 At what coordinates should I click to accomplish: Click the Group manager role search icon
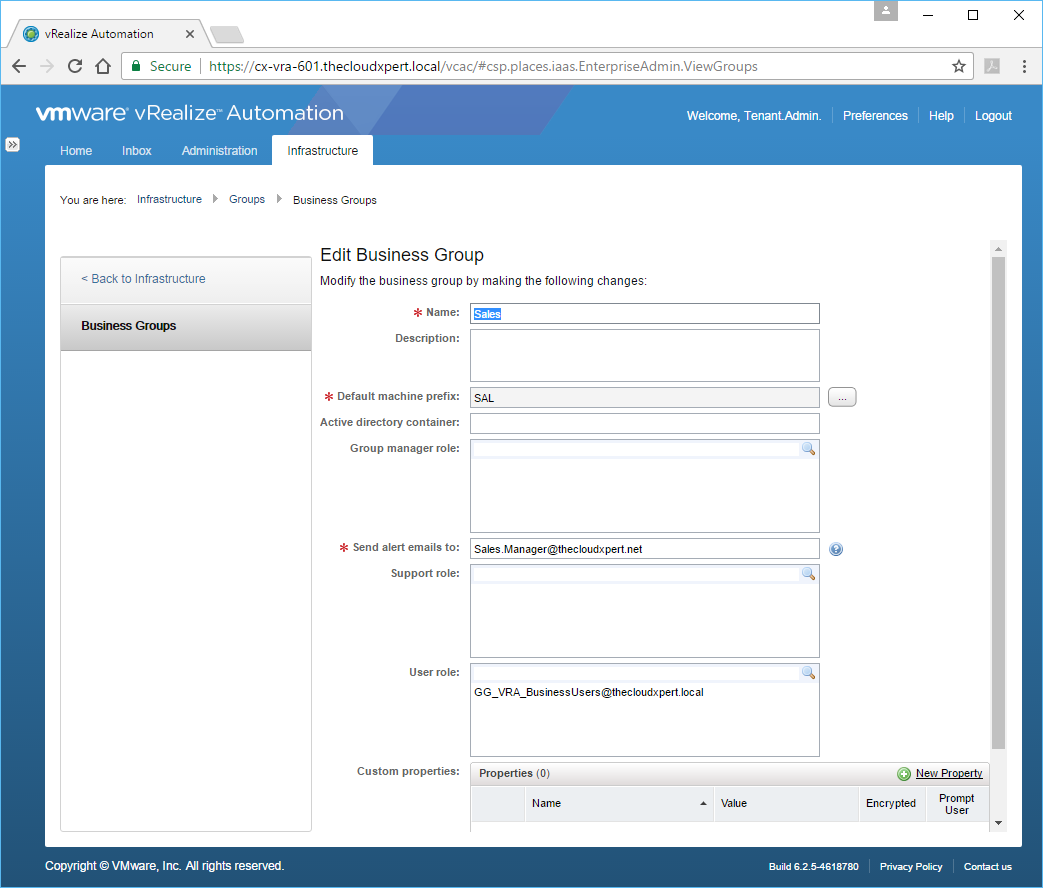808,450
